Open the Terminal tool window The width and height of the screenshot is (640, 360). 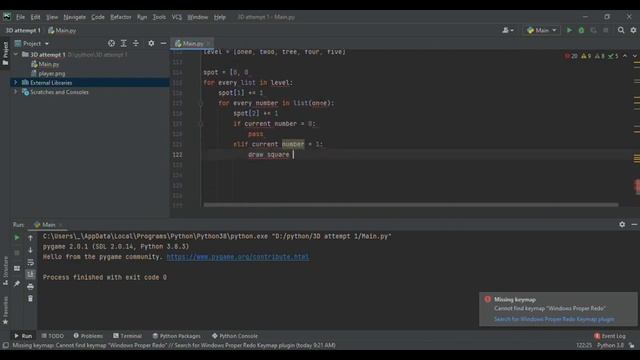point(127,336)
